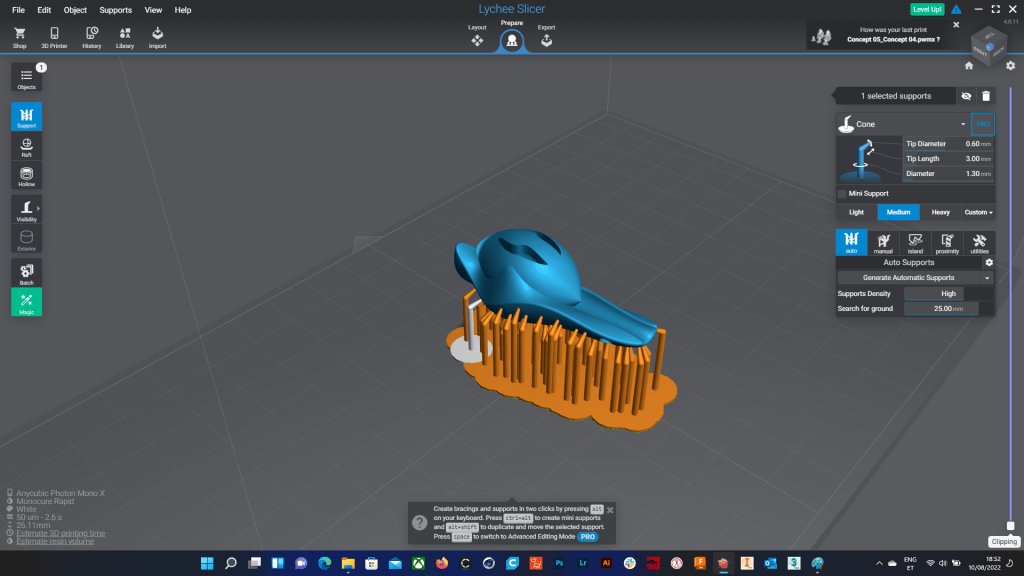Screen dimensions: 1024x576
Task: Enable the Mini Support checkbox
Action: click(842, 194)
